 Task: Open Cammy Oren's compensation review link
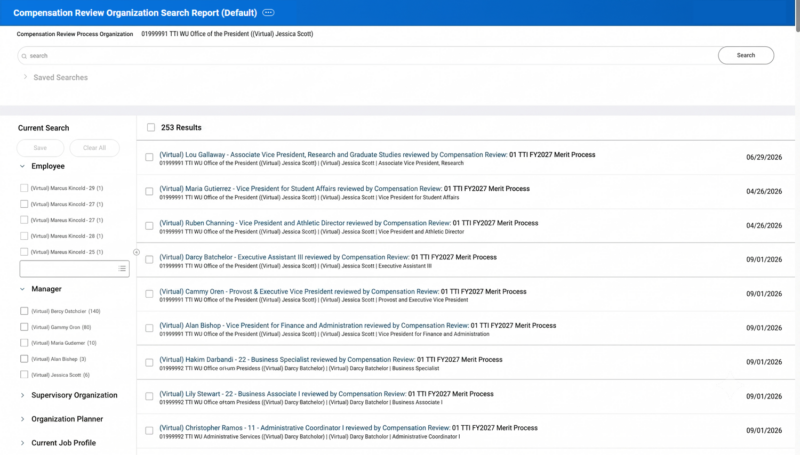[299, 291]
